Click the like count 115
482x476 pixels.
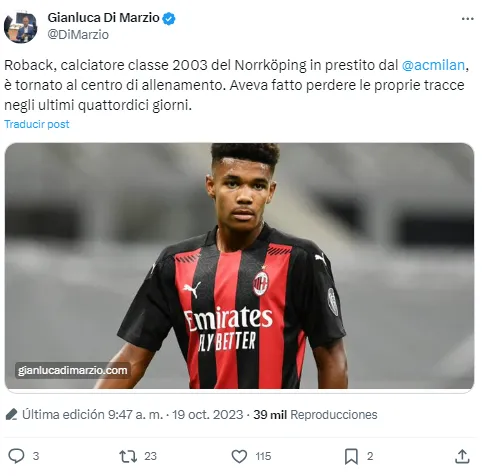(x=263, y=456)
